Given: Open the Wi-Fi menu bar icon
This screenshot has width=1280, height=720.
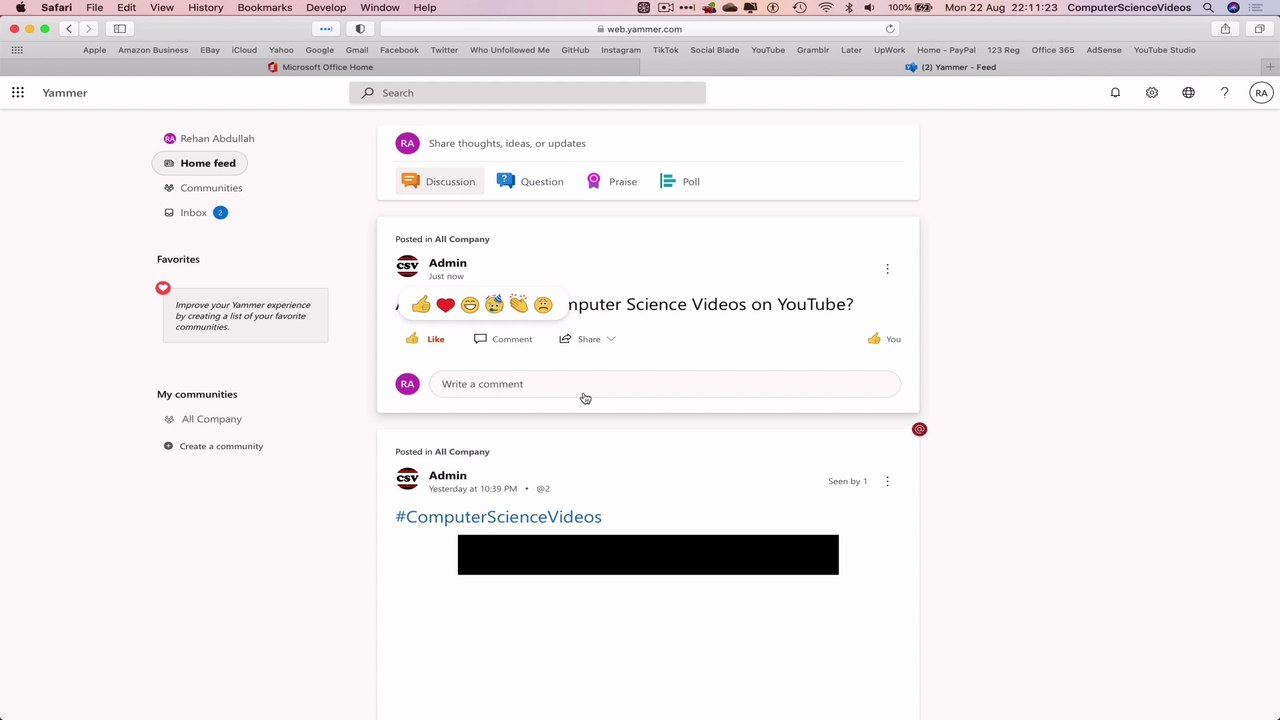Looking at the screenshot, I should [826, 8].
